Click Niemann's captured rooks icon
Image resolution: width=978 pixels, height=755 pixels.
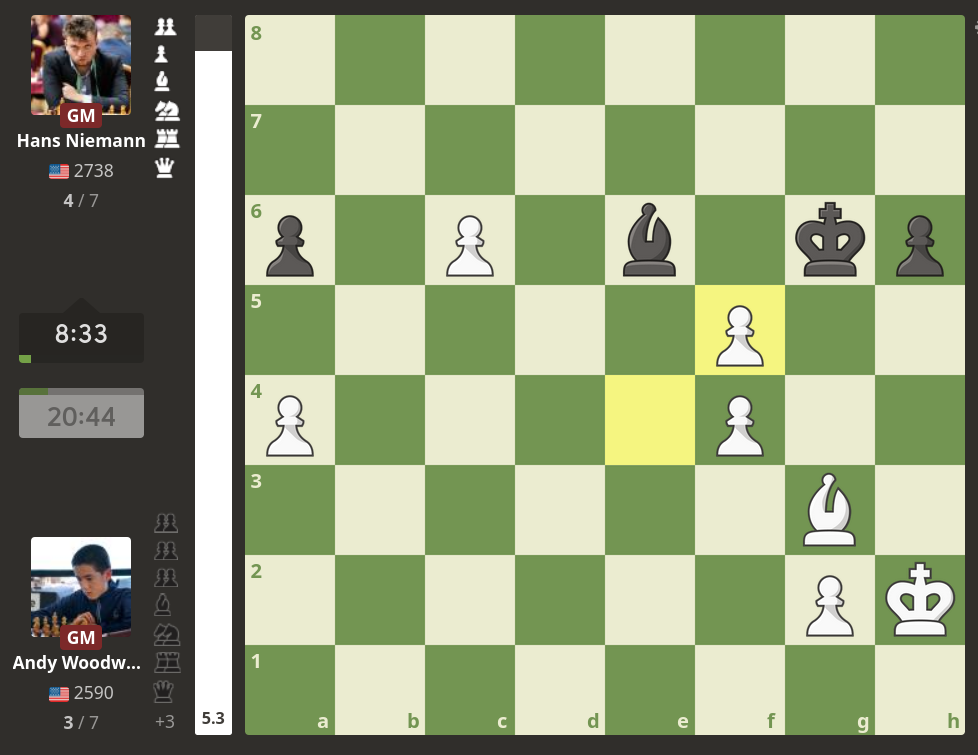(167, 139)
